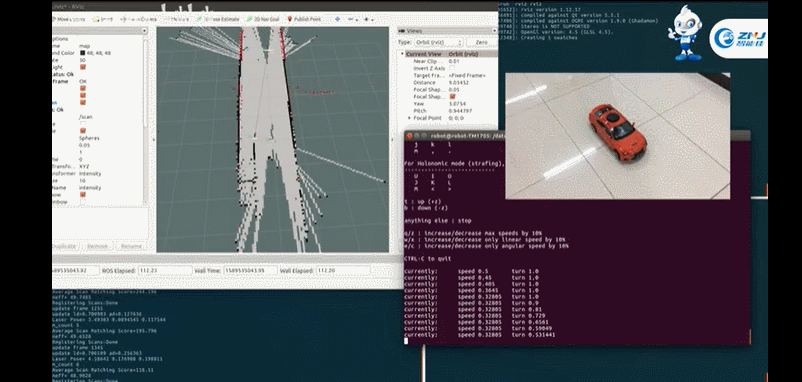This screenshot has width=802, height=382.
Task: Click the orange car camera video overlay
Action: pyautogui.click(x=617, y=136)
